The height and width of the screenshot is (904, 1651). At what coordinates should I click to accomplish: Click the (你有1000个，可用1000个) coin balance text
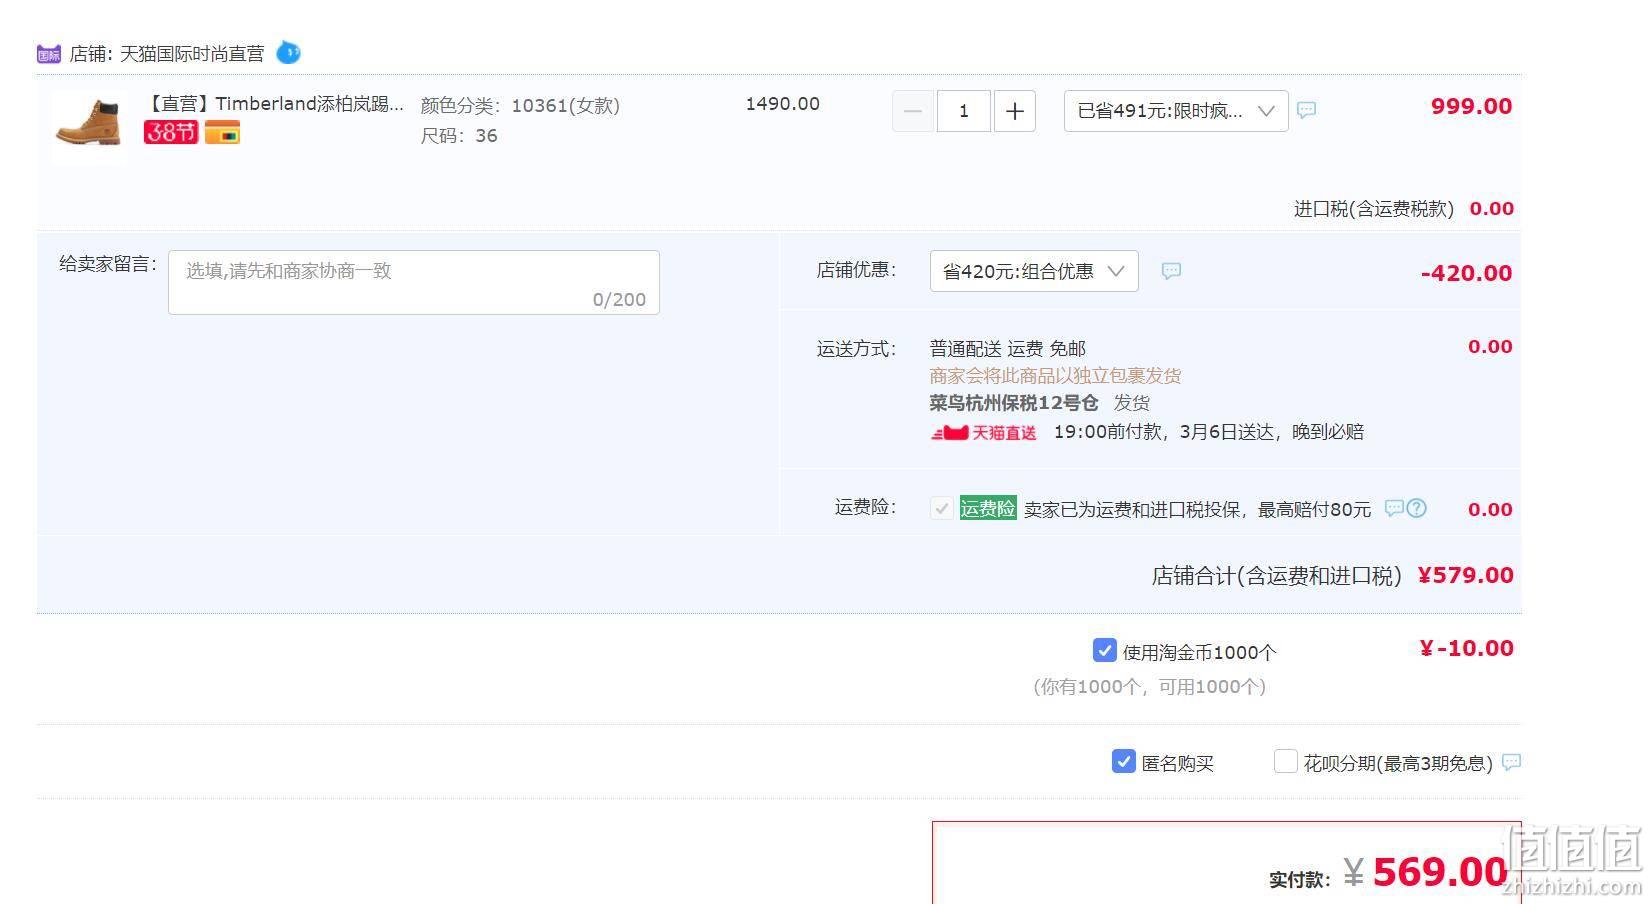1150,687
